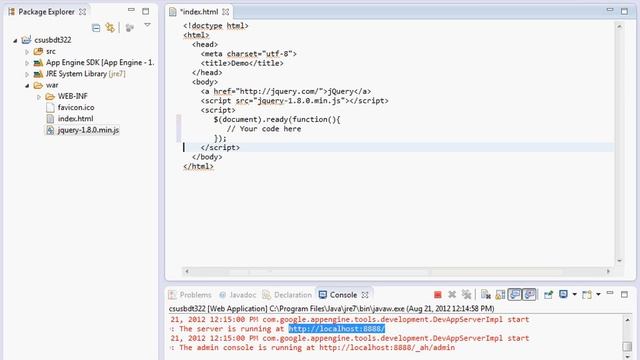Maximize the editor area
The width and height of the screenshot is (640, 360).
624,11
